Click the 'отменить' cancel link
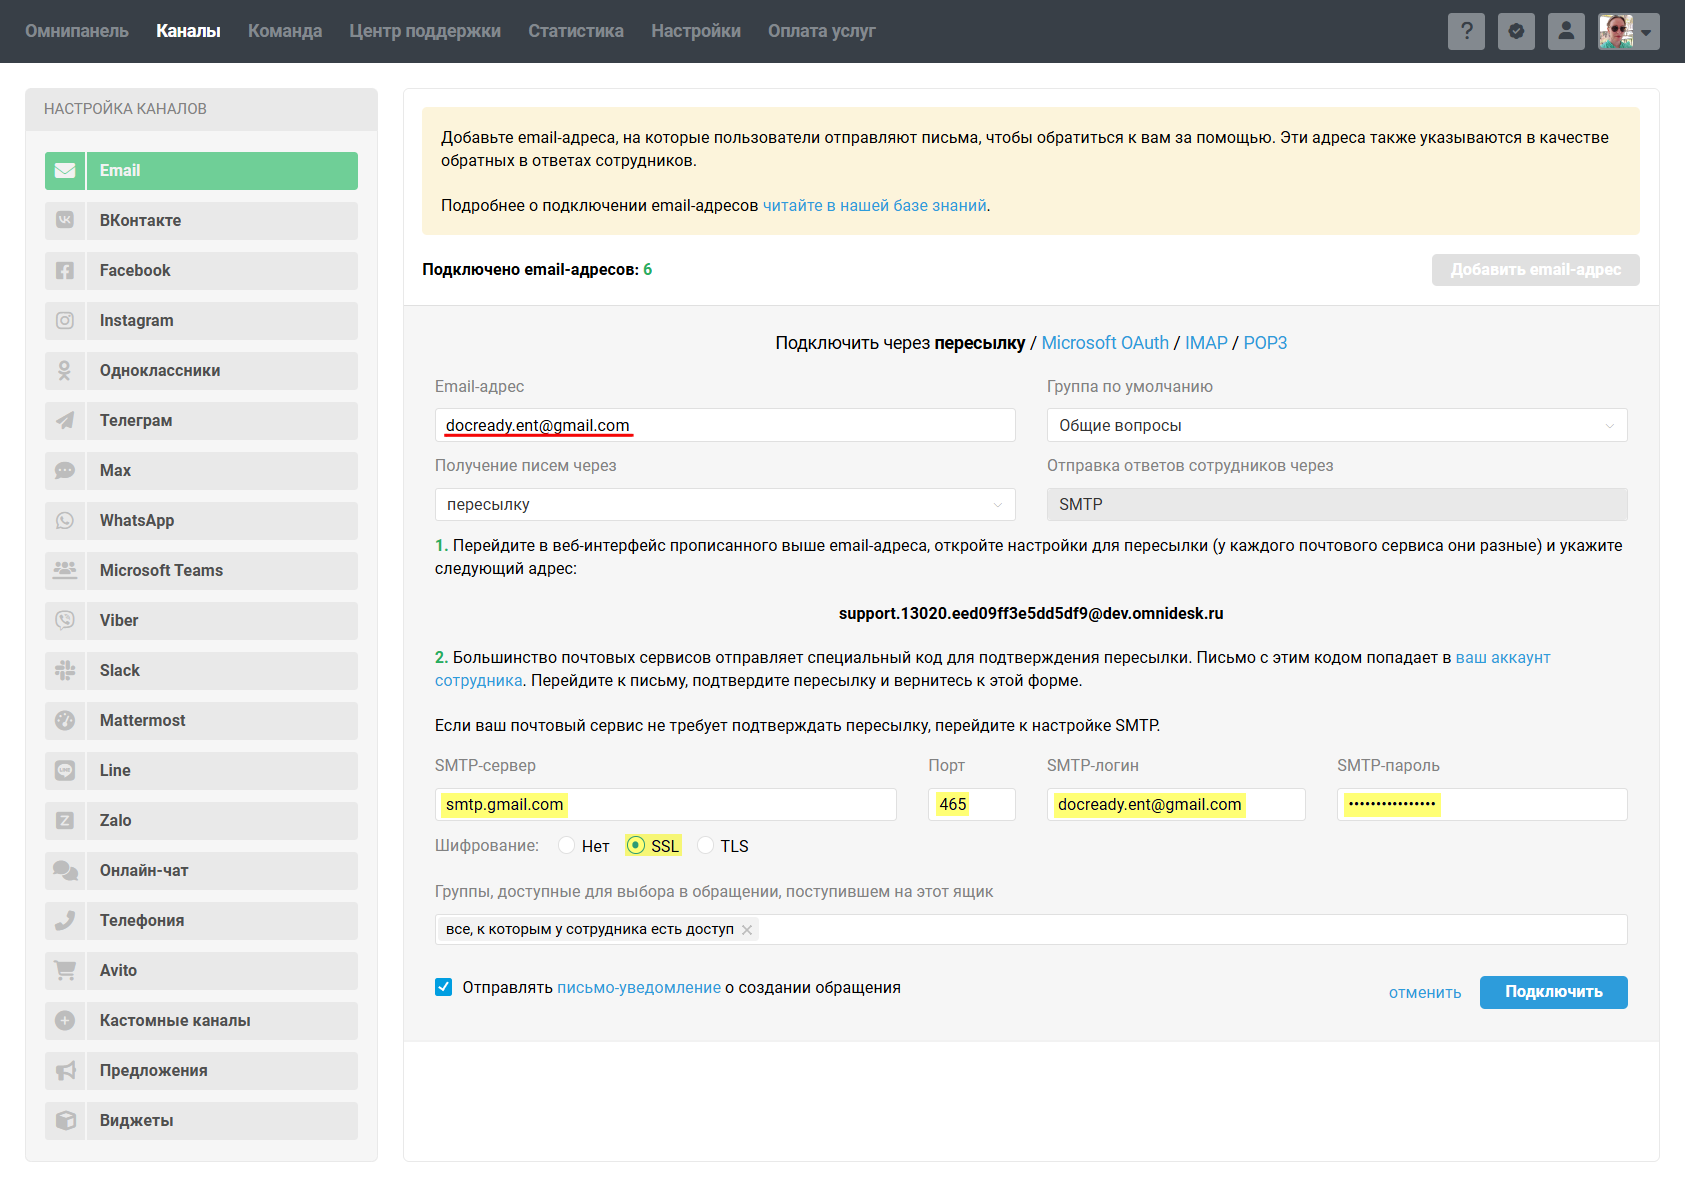 coord(1424,993)
